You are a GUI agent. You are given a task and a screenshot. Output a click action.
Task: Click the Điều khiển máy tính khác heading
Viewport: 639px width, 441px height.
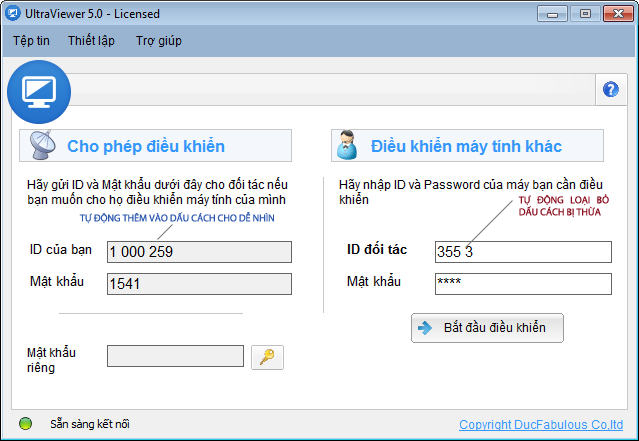466,146
